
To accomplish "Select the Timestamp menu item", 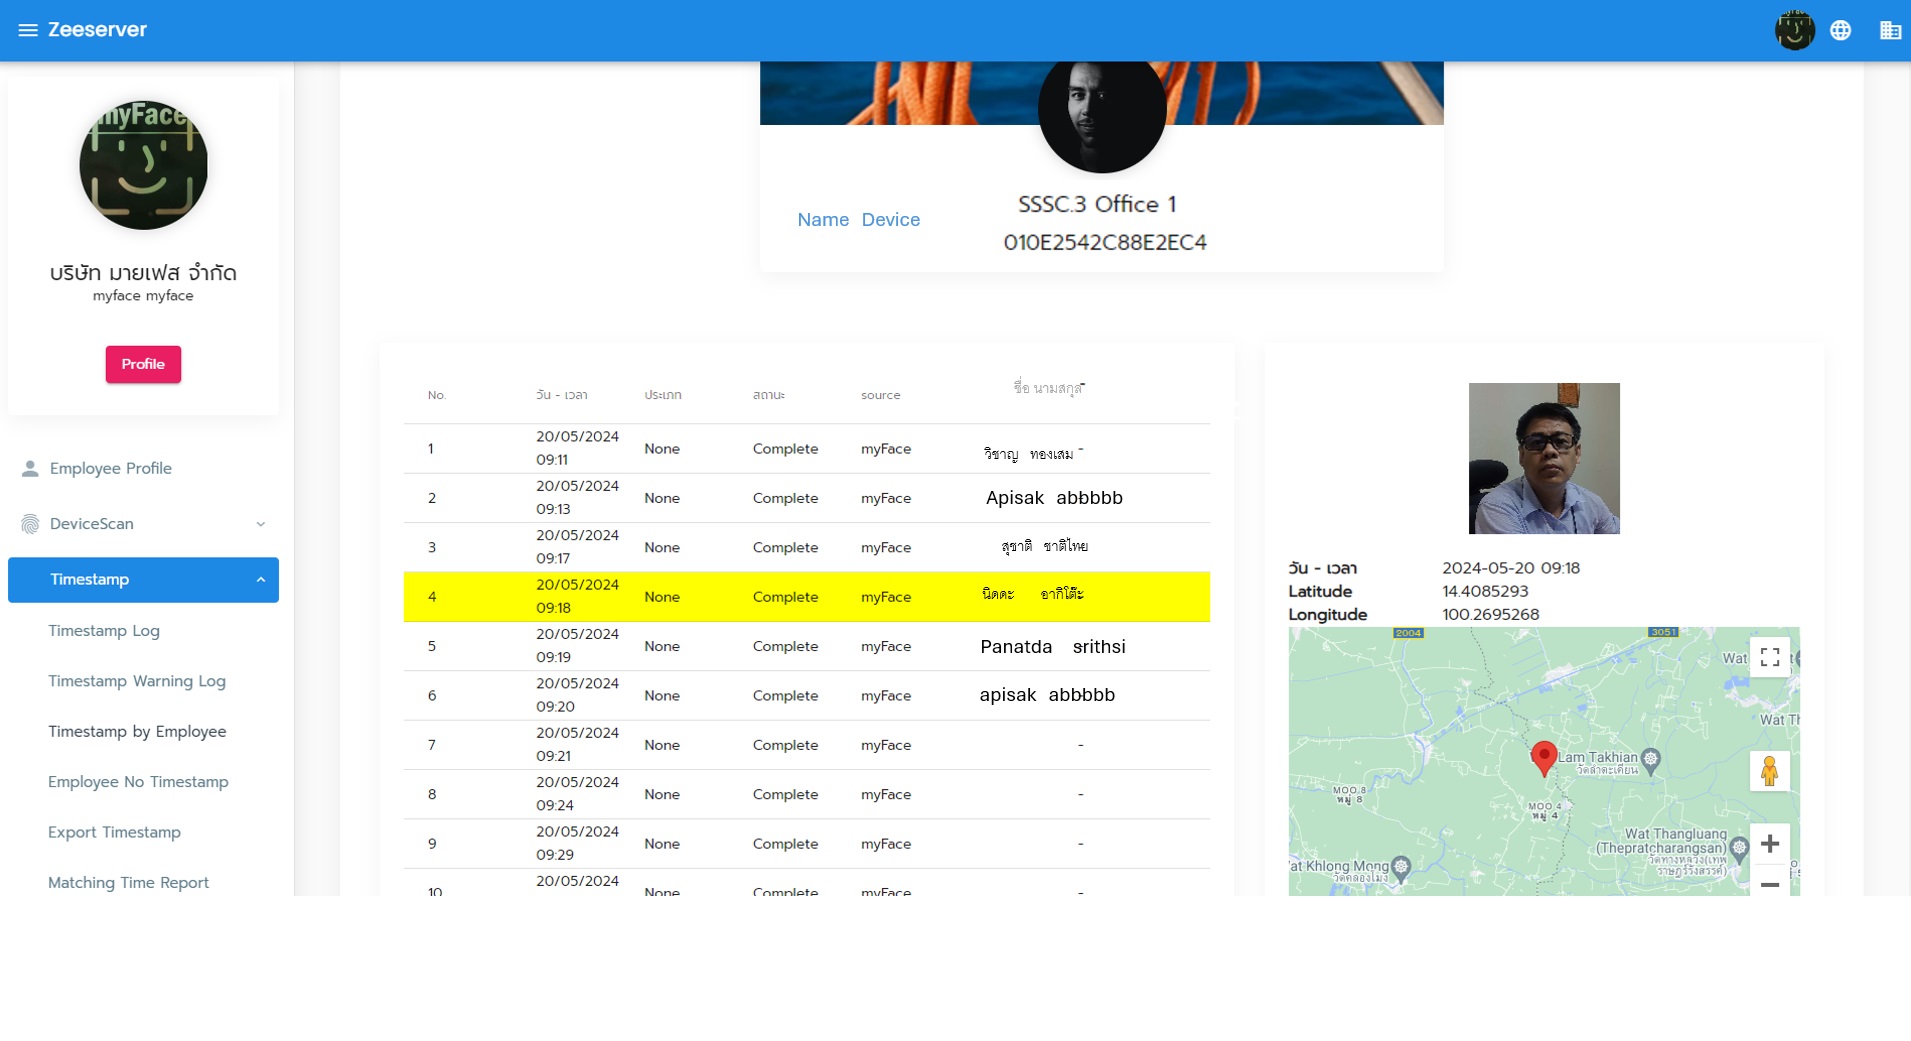I will pos(143,580).
